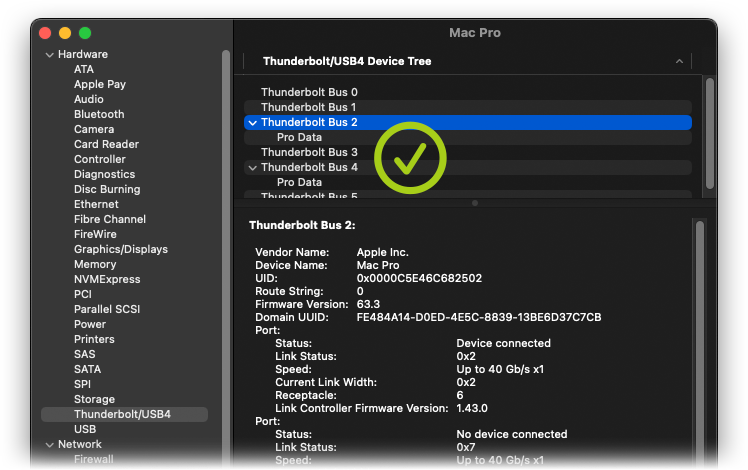
Task: Show Ethernet hardware details
Action: coord(96,204)
